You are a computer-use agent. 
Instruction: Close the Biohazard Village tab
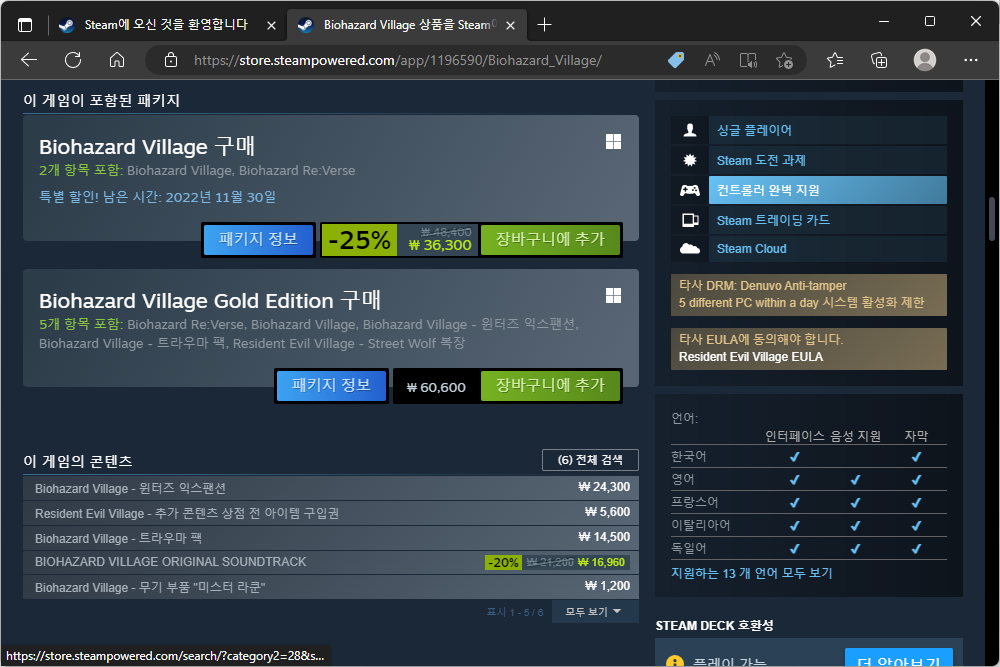pos(510,26)
